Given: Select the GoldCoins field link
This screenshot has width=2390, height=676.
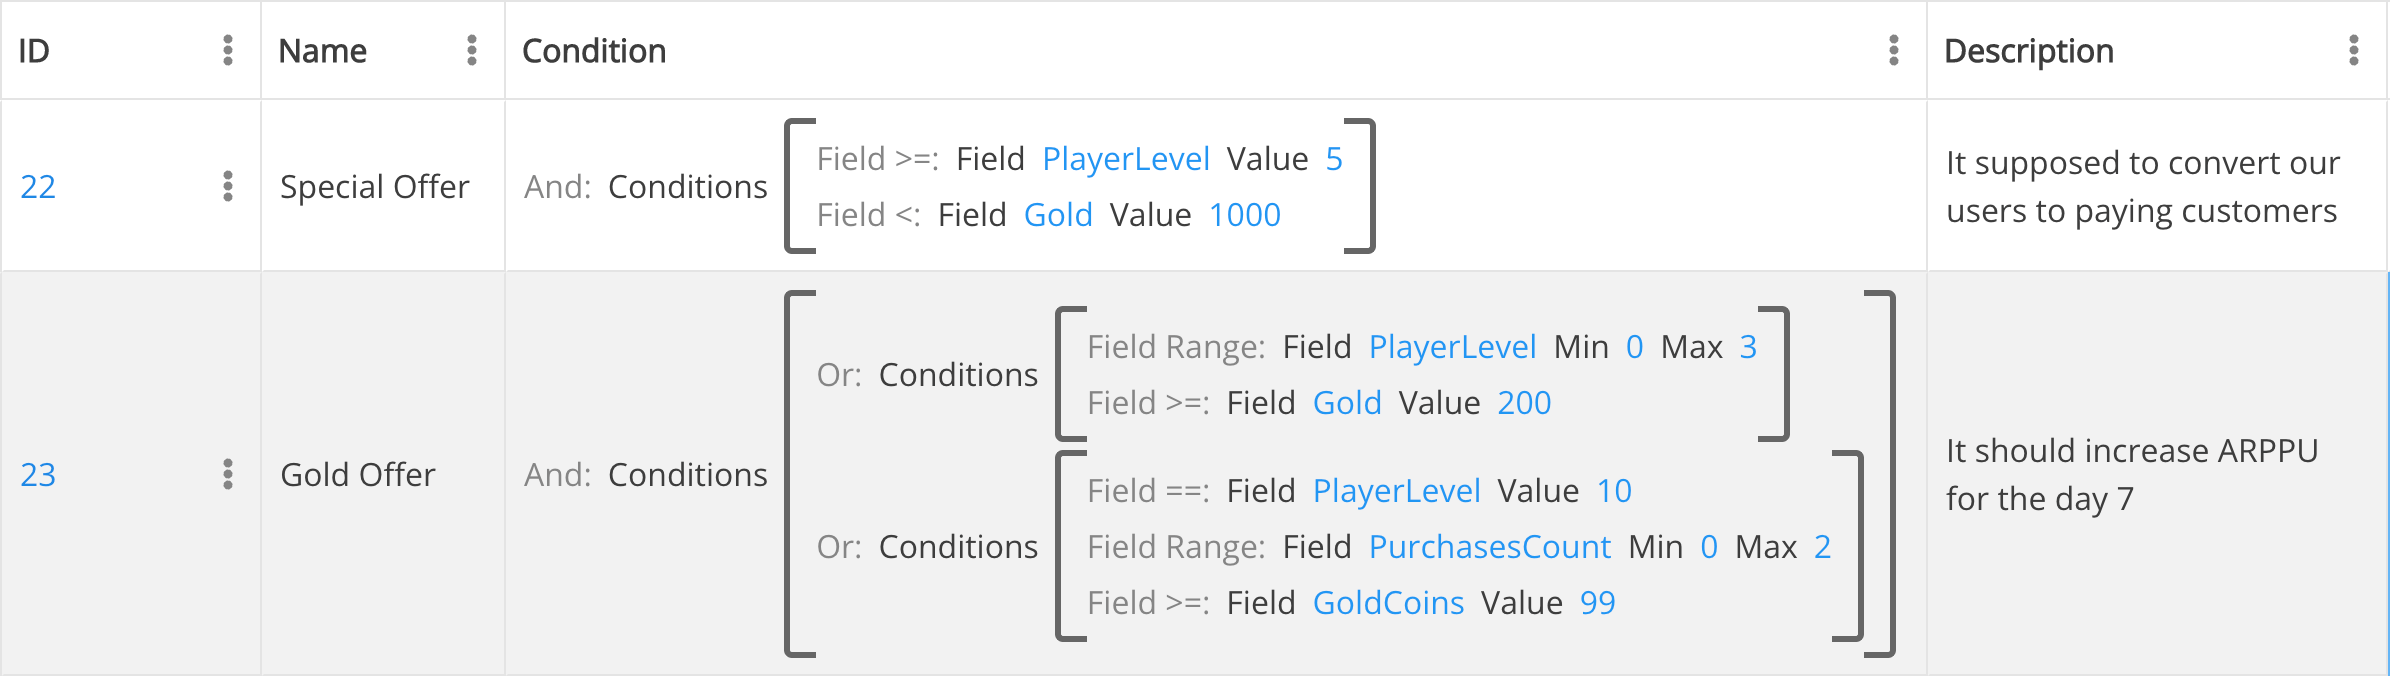Looking at the screenshot, I should 1388,603.
